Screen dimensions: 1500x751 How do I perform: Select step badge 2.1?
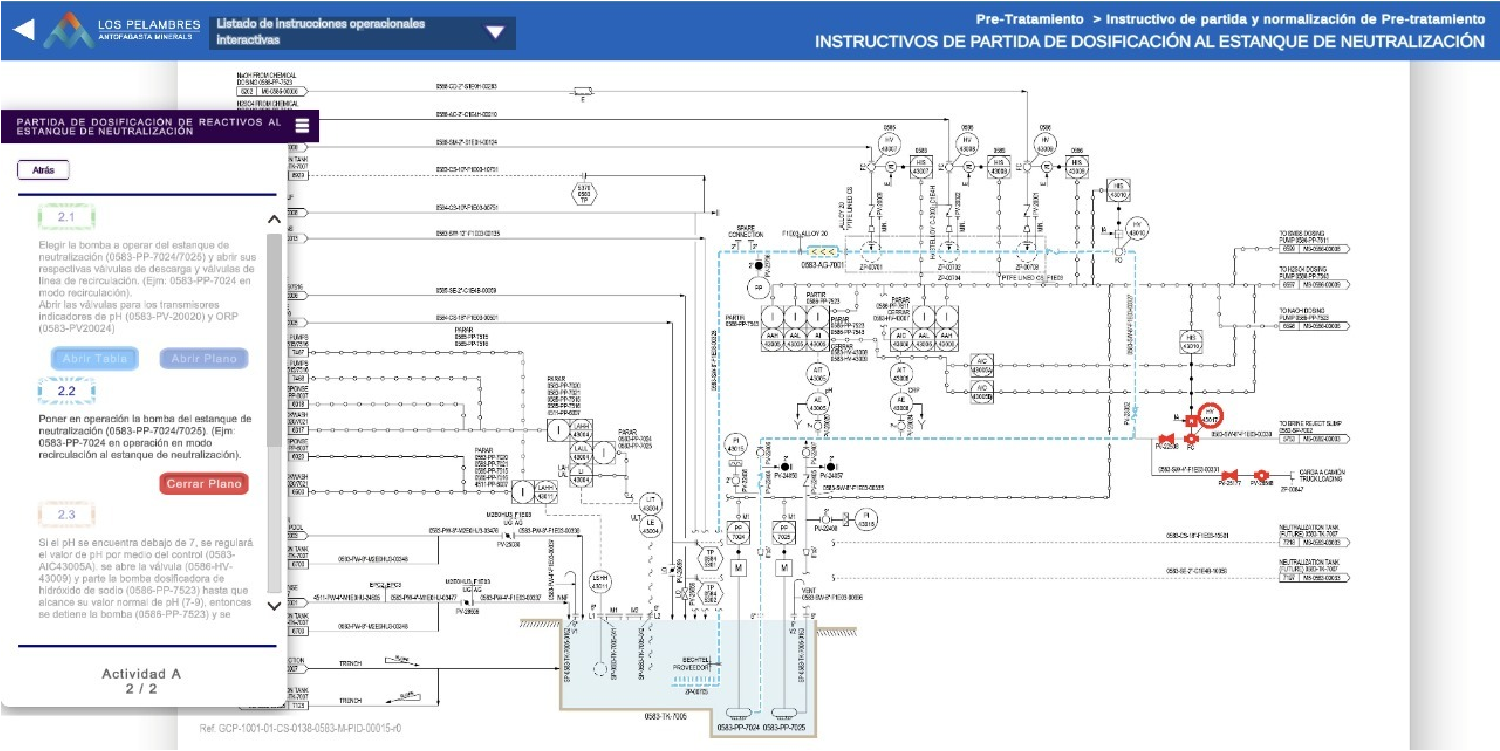tap(66, 217)
